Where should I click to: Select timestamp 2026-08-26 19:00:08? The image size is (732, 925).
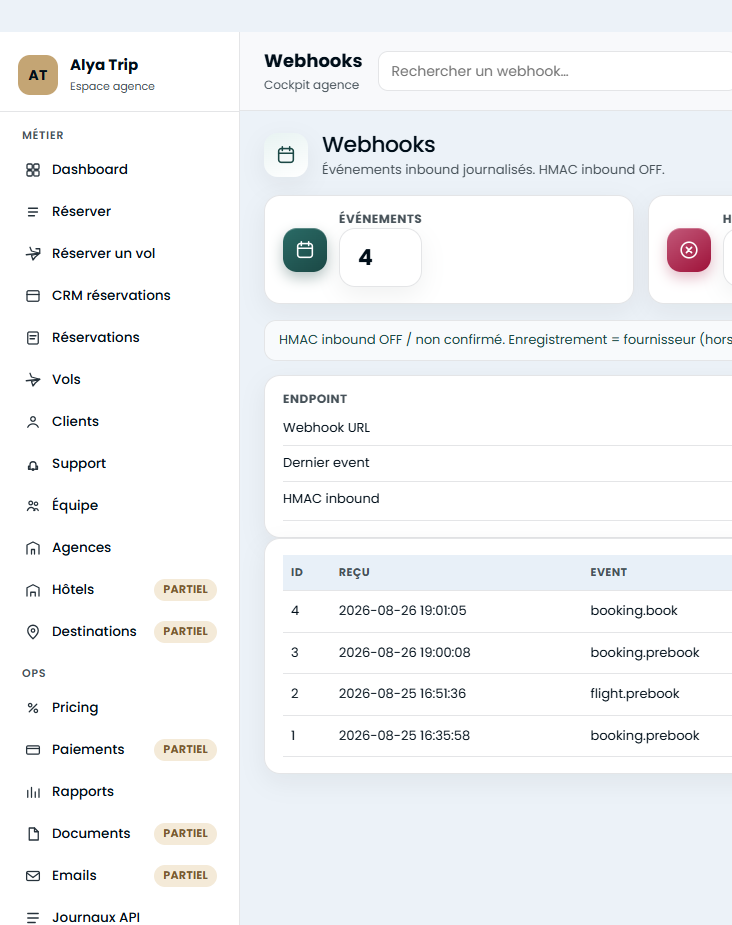[x=405, y=652]
